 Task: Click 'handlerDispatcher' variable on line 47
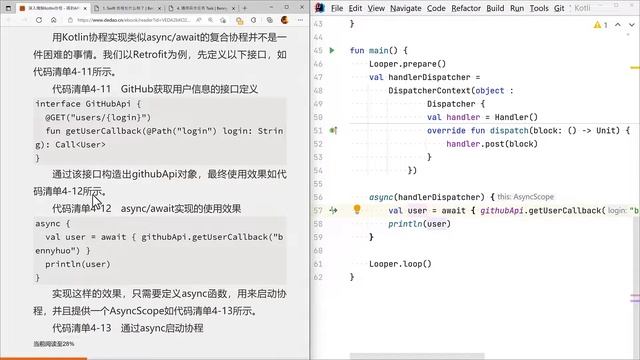[429, 77]
